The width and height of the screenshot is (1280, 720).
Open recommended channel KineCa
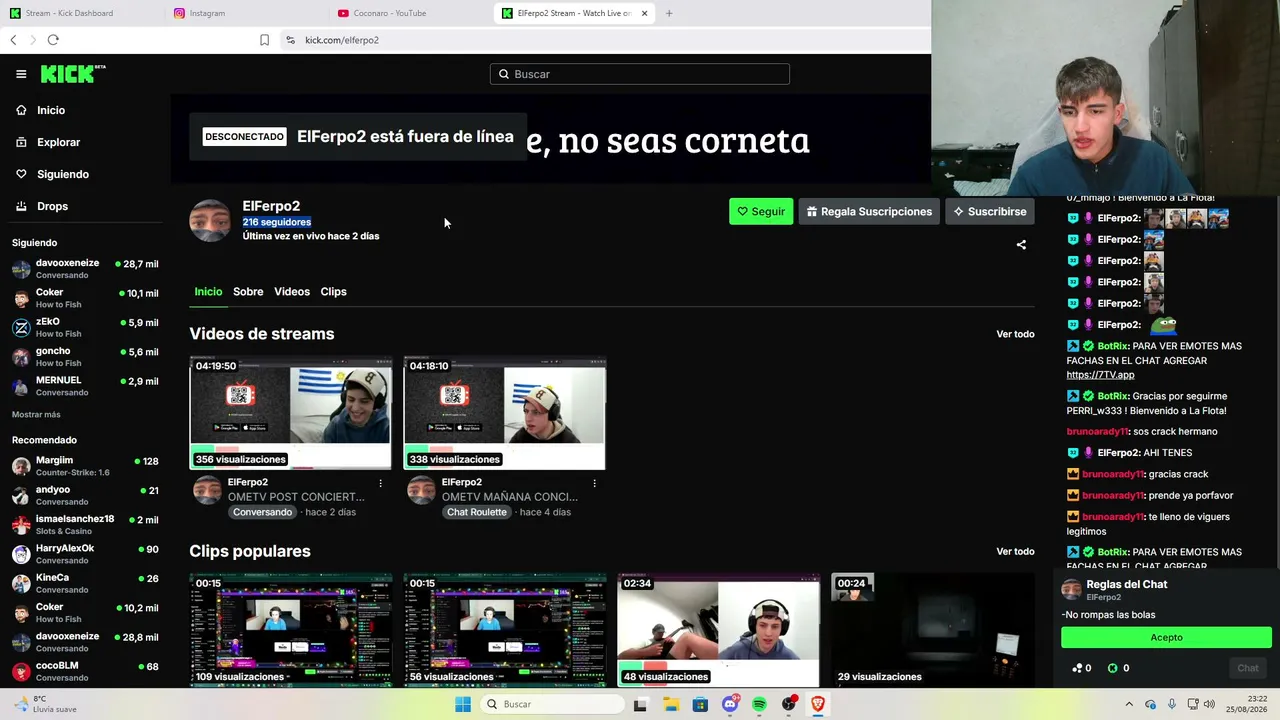(85, 583)
